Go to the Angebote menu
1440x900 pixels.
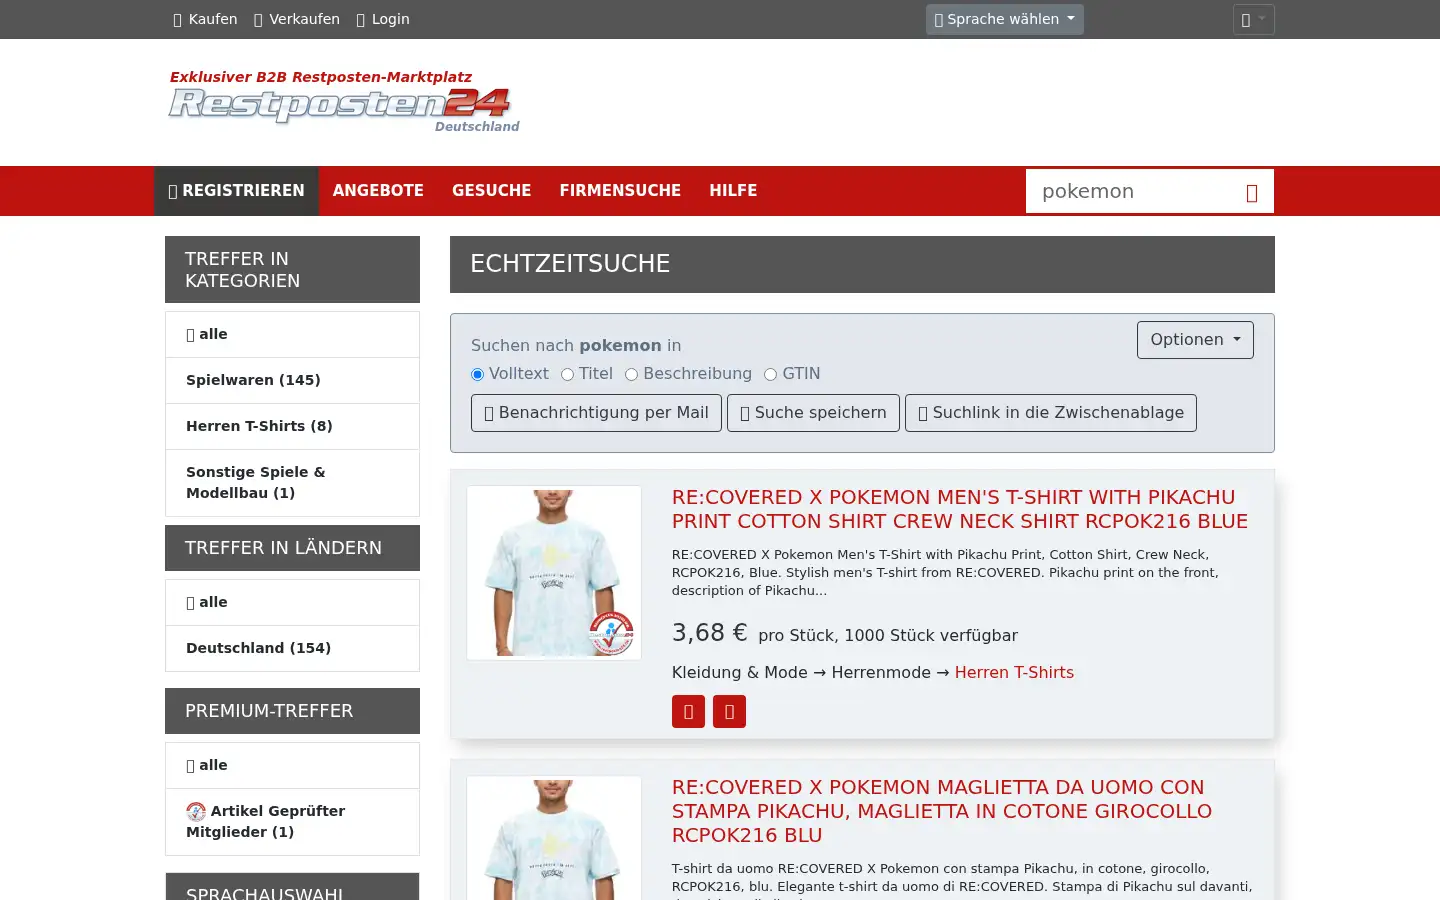pyautogui.click(x=378, y=191)
